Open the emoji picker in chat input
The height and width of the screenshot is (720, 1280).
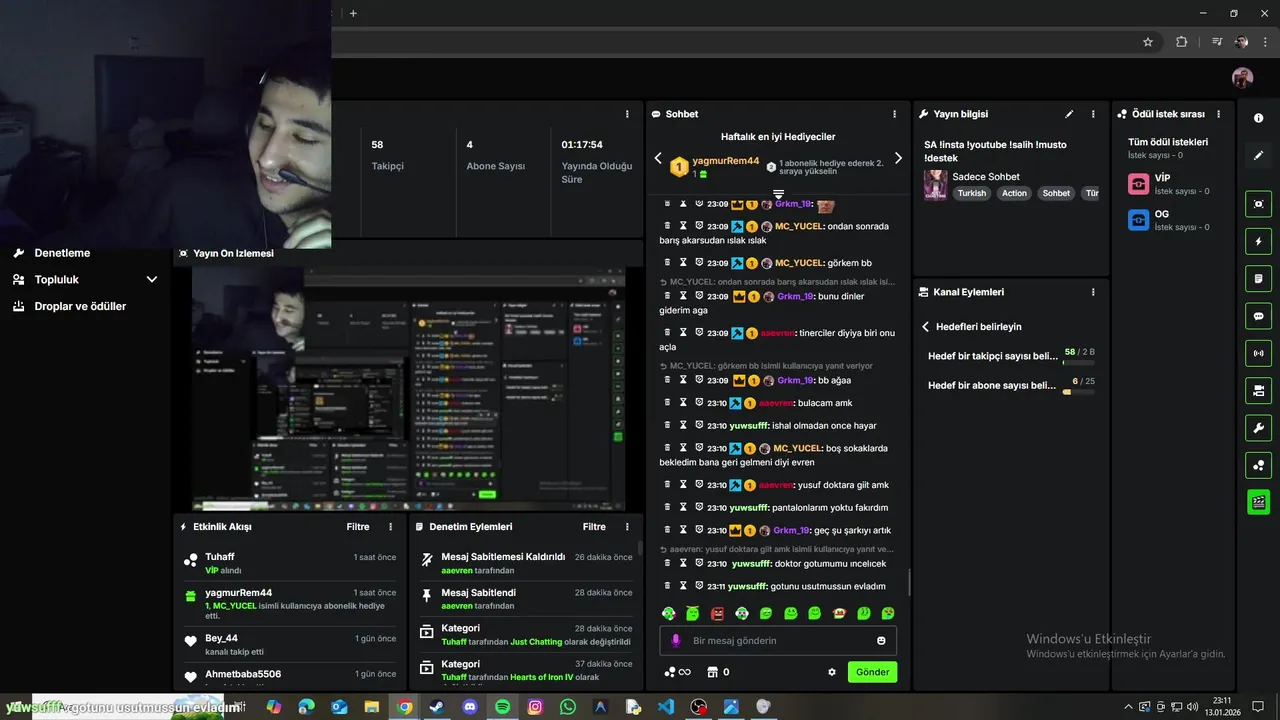tap(881, 640)
